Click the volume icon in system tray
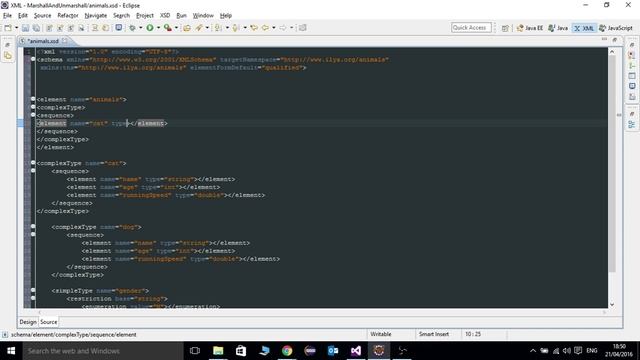 (567, 351)
